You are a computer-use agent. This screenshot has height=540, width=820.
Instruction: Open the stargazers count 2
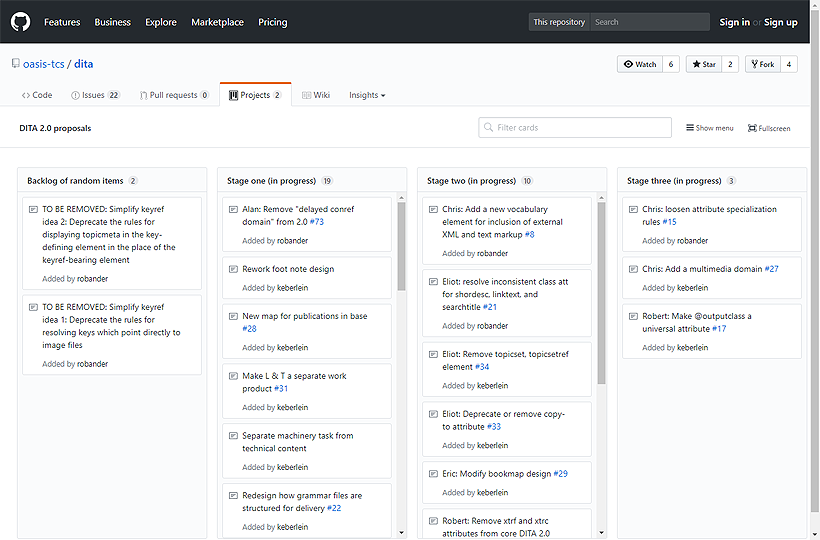[730, 64]
